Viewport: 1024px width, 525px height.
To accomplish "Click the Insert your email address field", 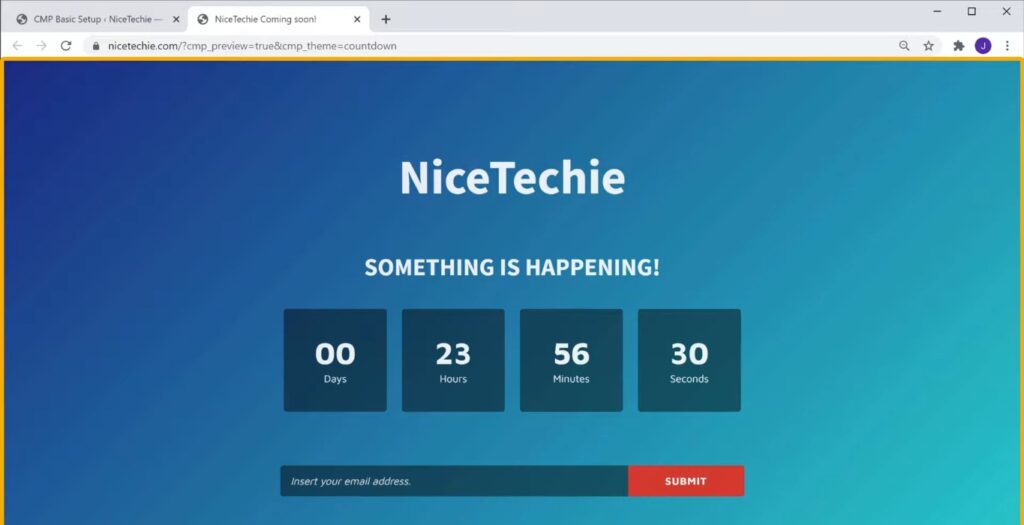I will (x=454, y=481).
